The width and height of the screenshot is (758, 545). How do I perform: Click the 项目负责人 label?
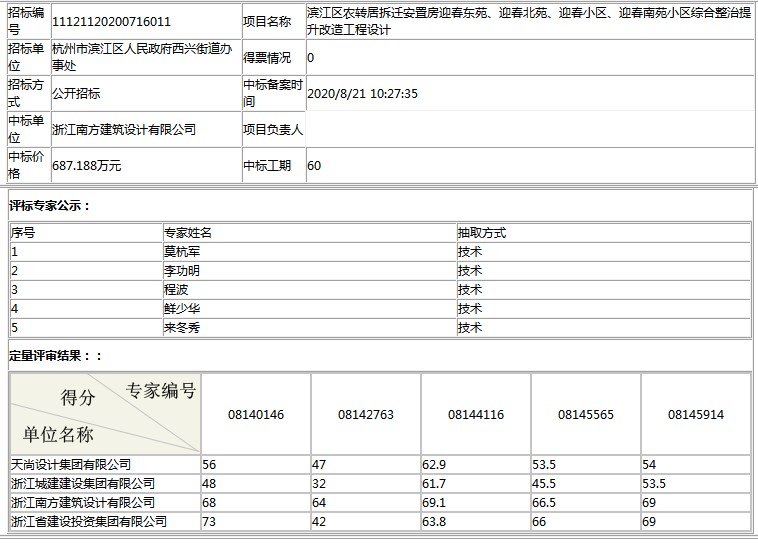coord(273,129)
